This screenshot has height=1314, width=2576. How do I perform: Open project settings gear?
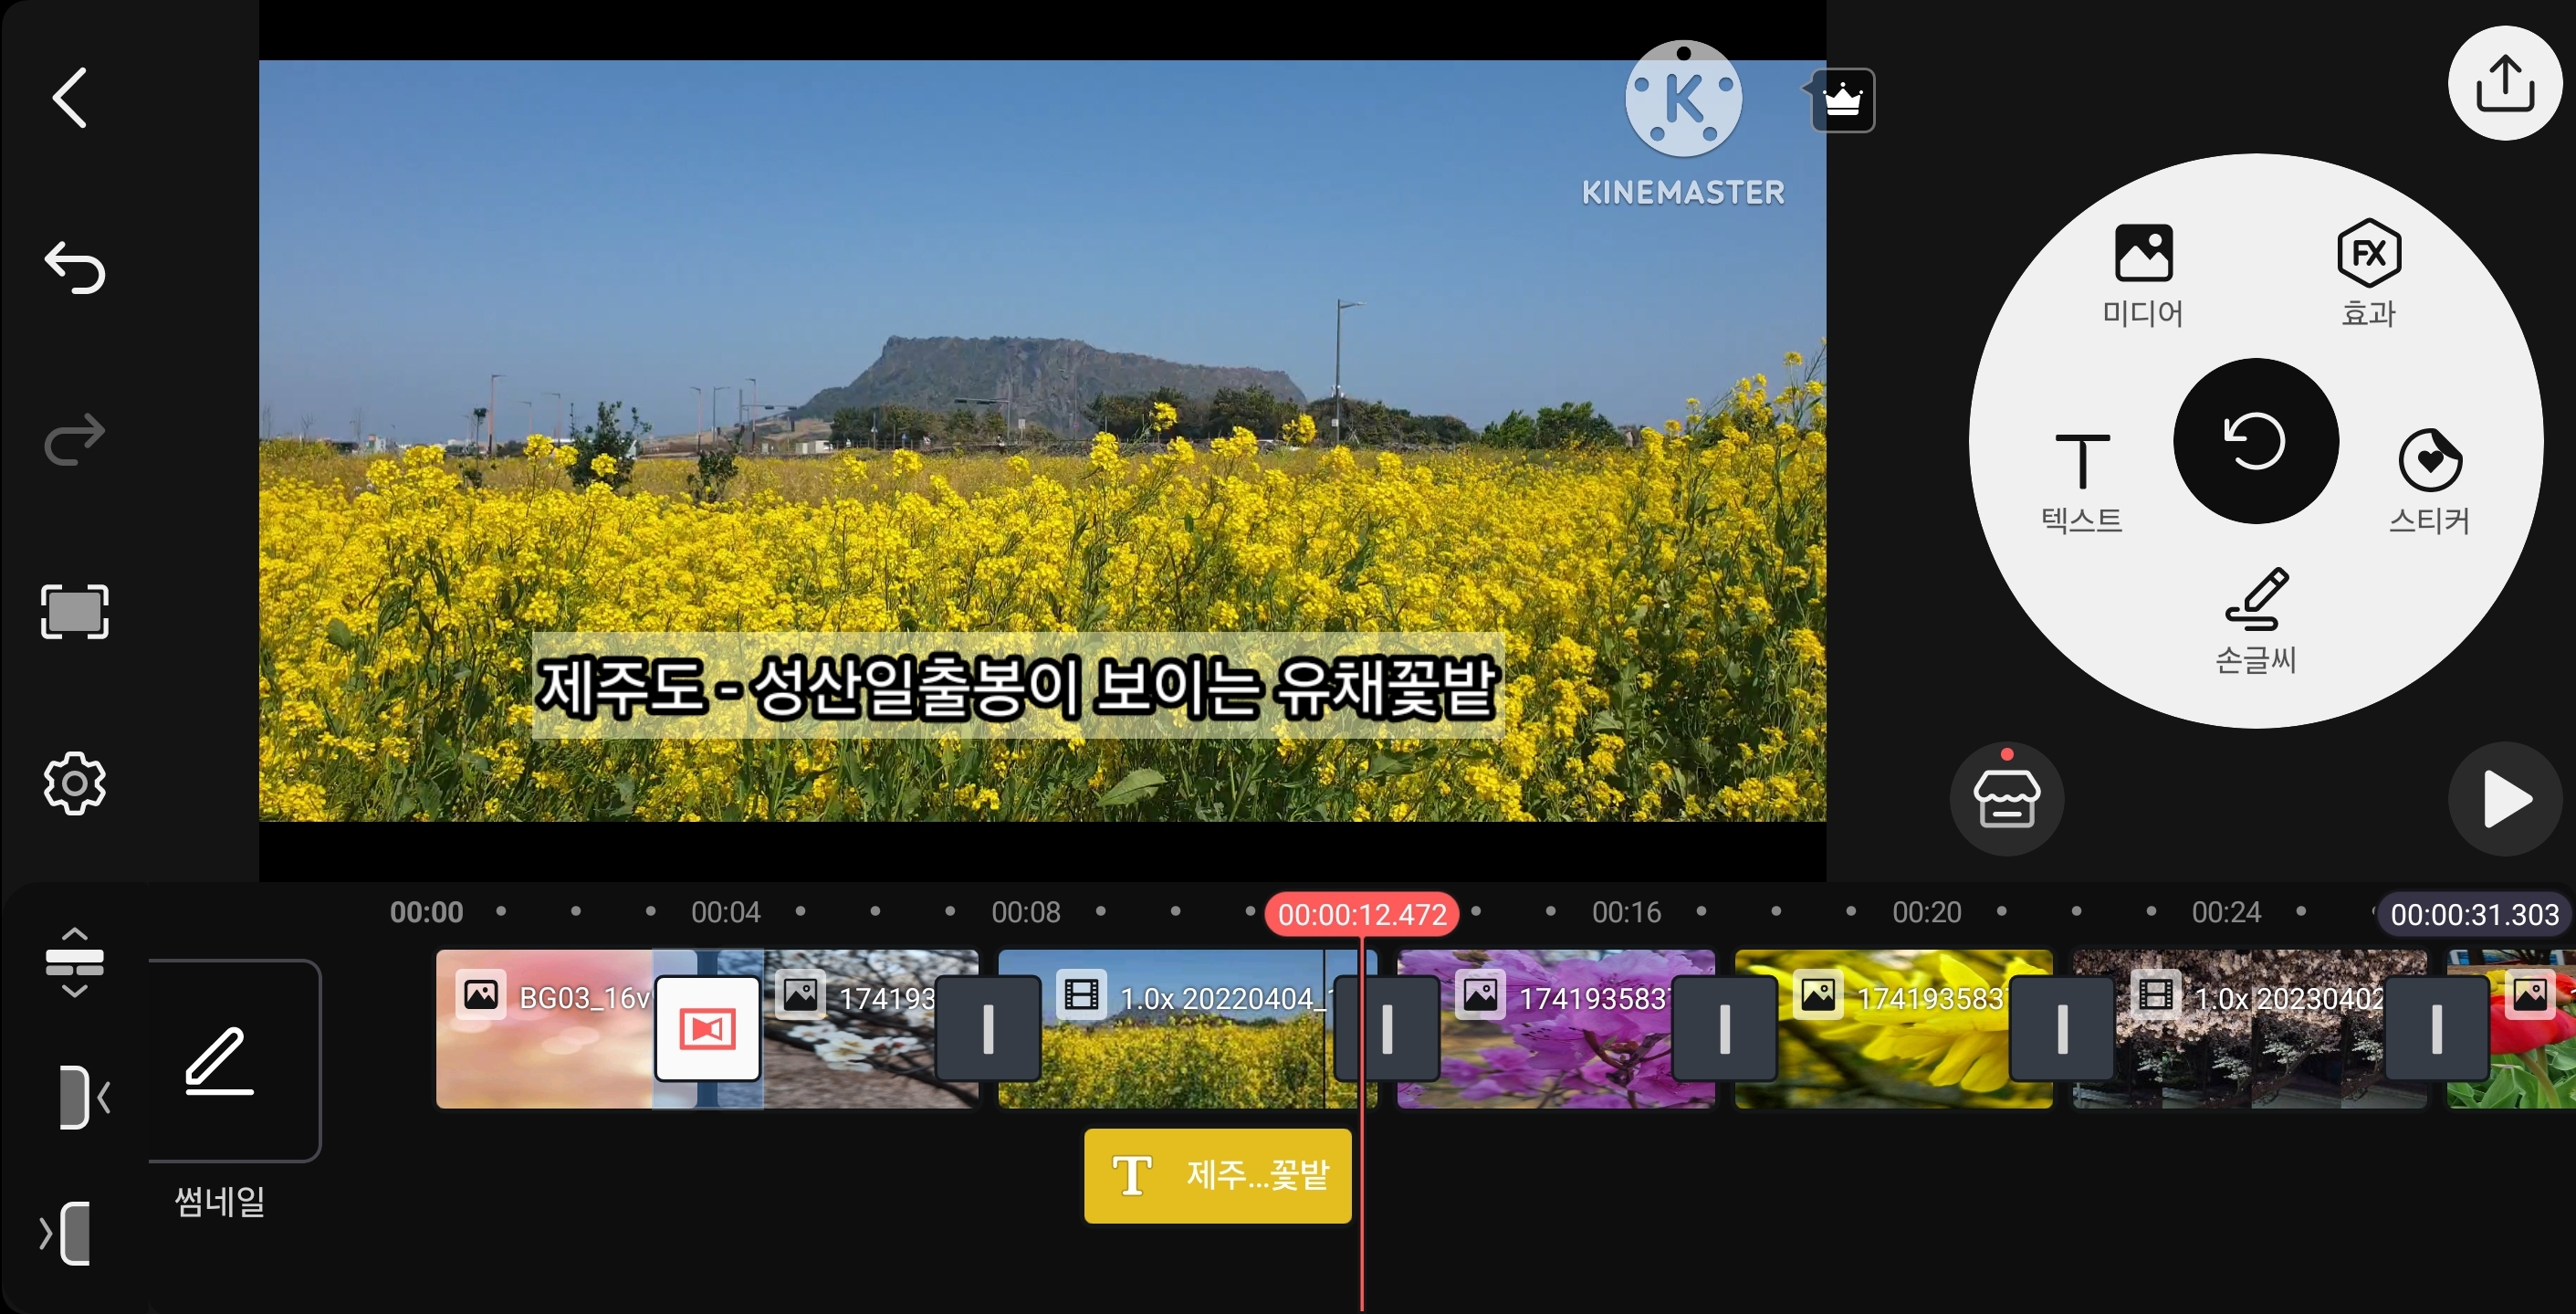coord(75,783)
